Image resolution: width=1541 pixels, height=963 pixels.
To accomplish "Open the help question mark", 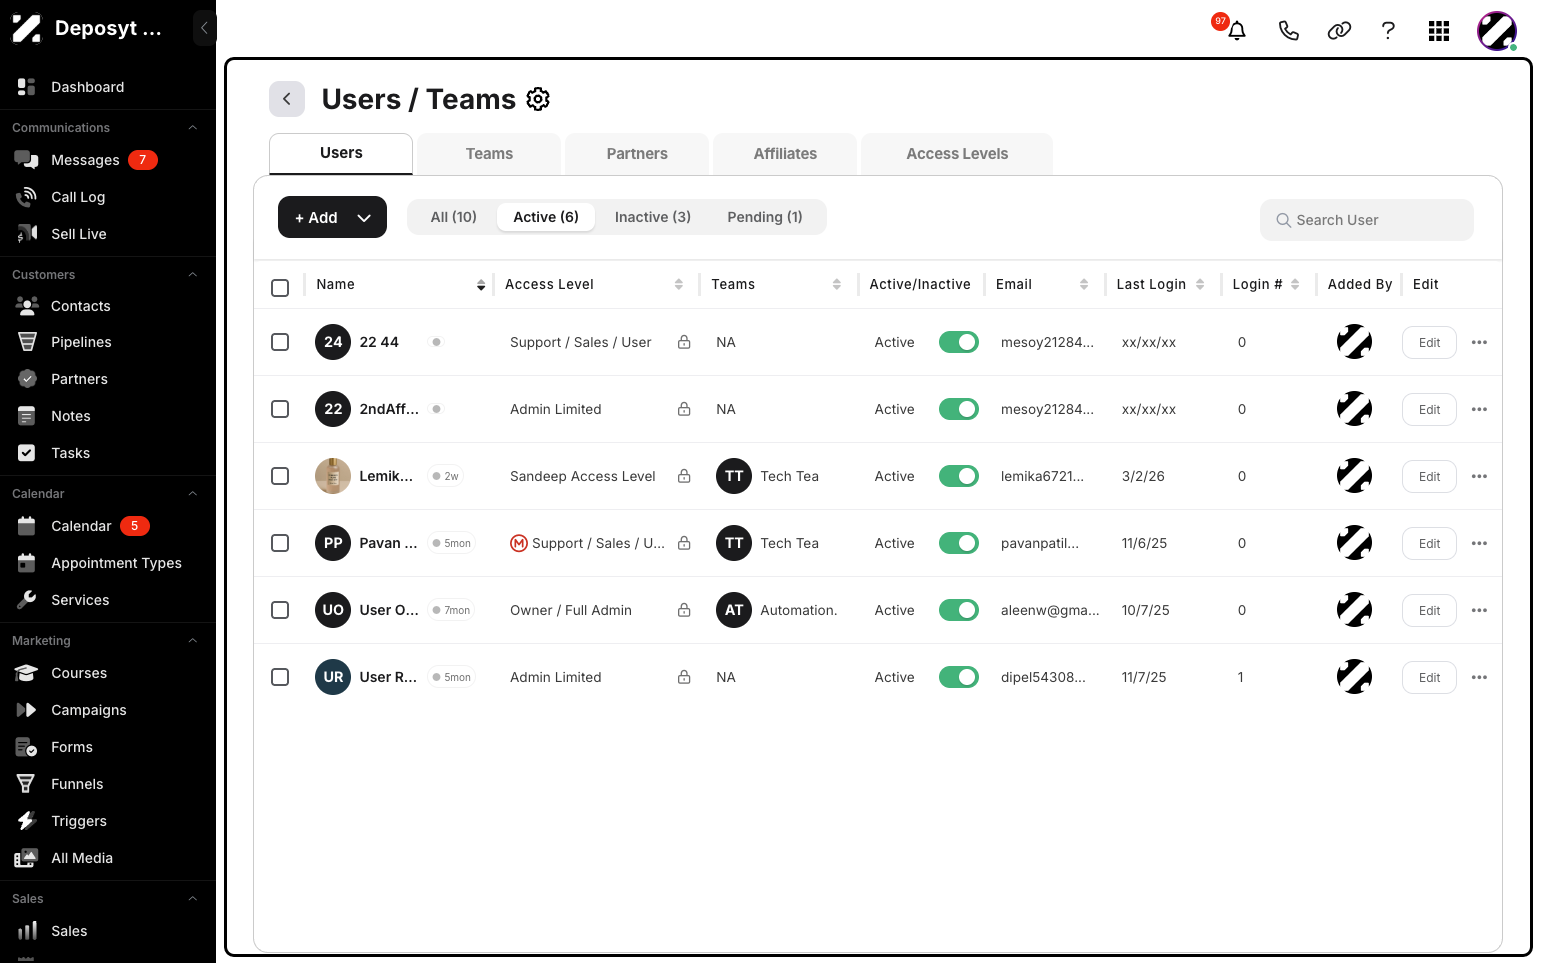I will (1388, 31).
